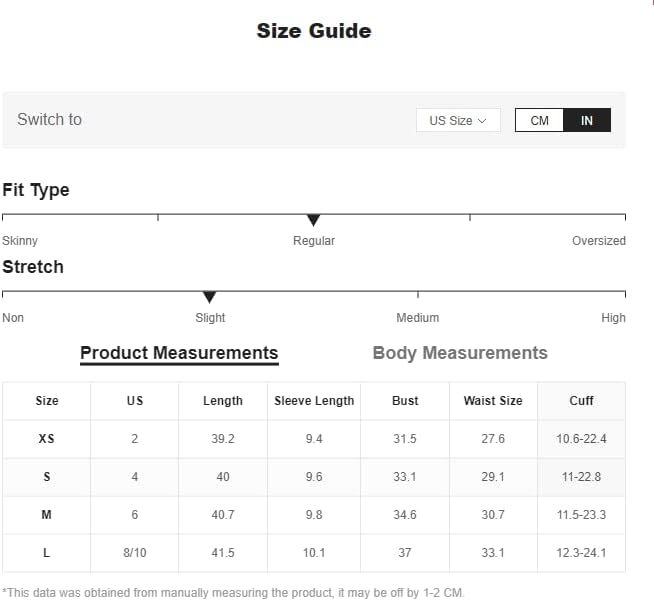Select the M size row label
The height and width of the screenshot is (601, 654).
click(x=47, y=515)
